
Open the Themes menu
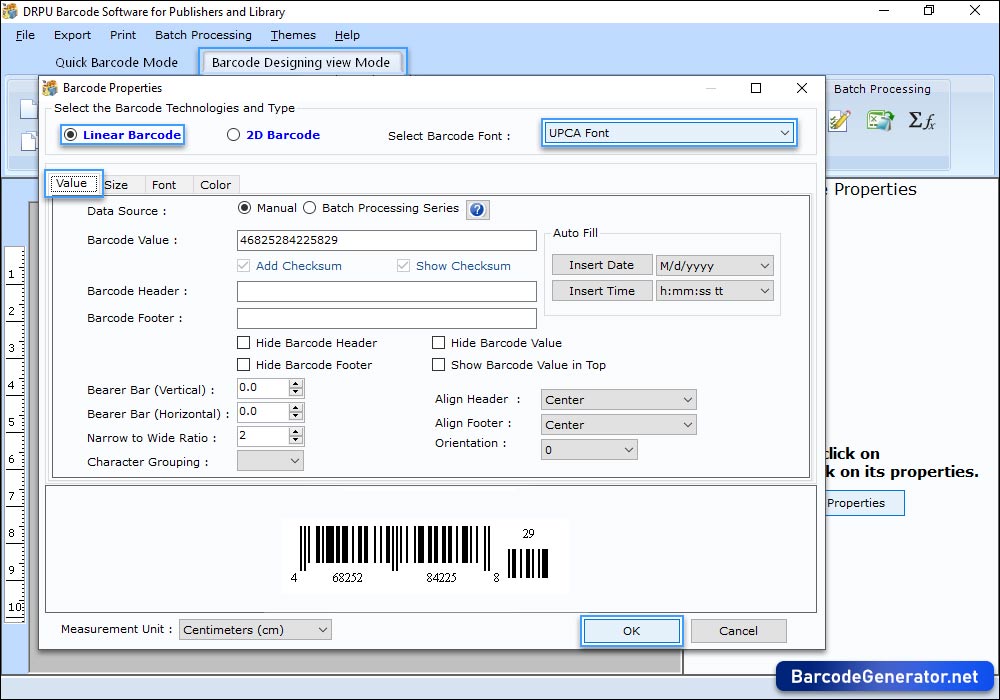pos(292,35)
